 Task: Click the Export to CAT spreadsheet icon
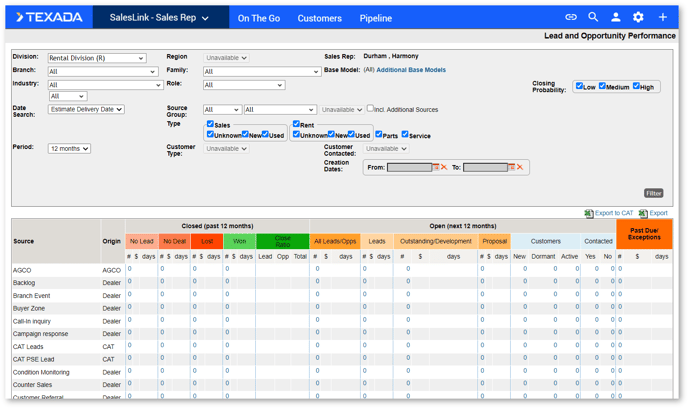pyautogui.click(x=589, y=213)
